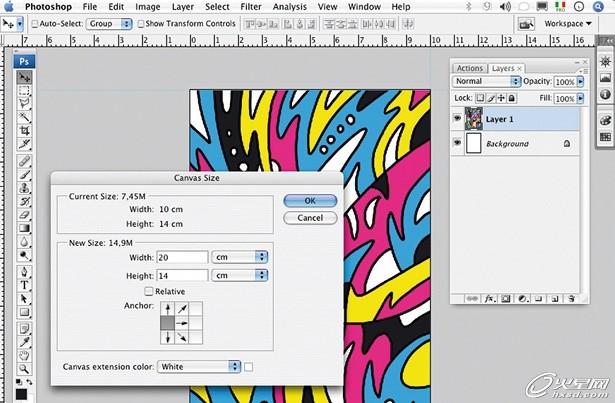Select the Blur tool

pyautogui.click(x=24, y=242)
